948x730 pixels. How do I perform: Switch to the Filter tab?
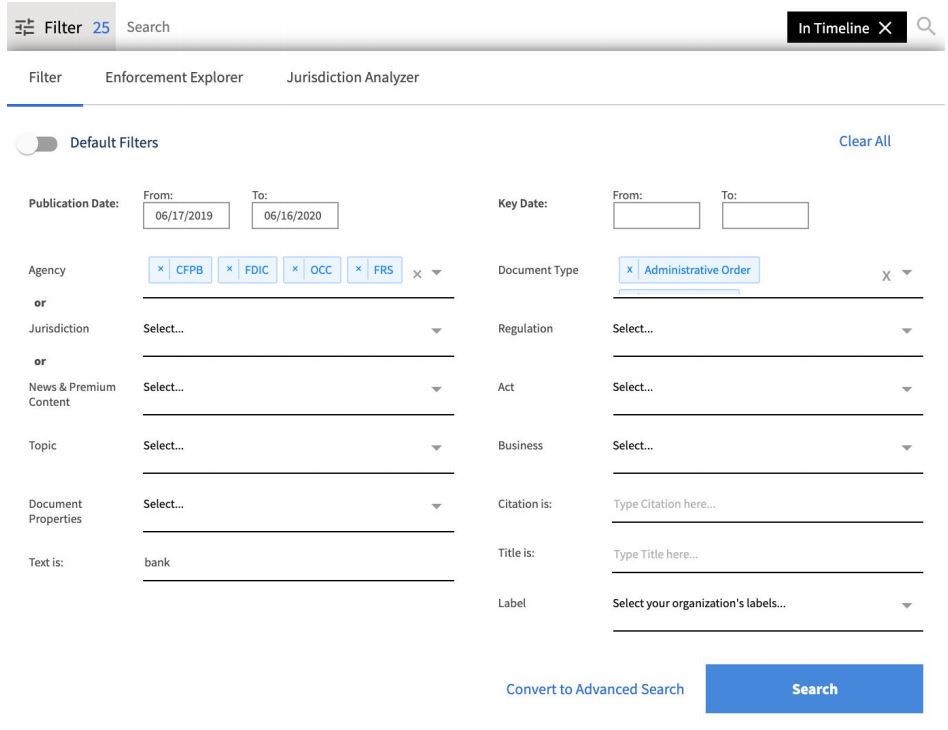(45, 77)
